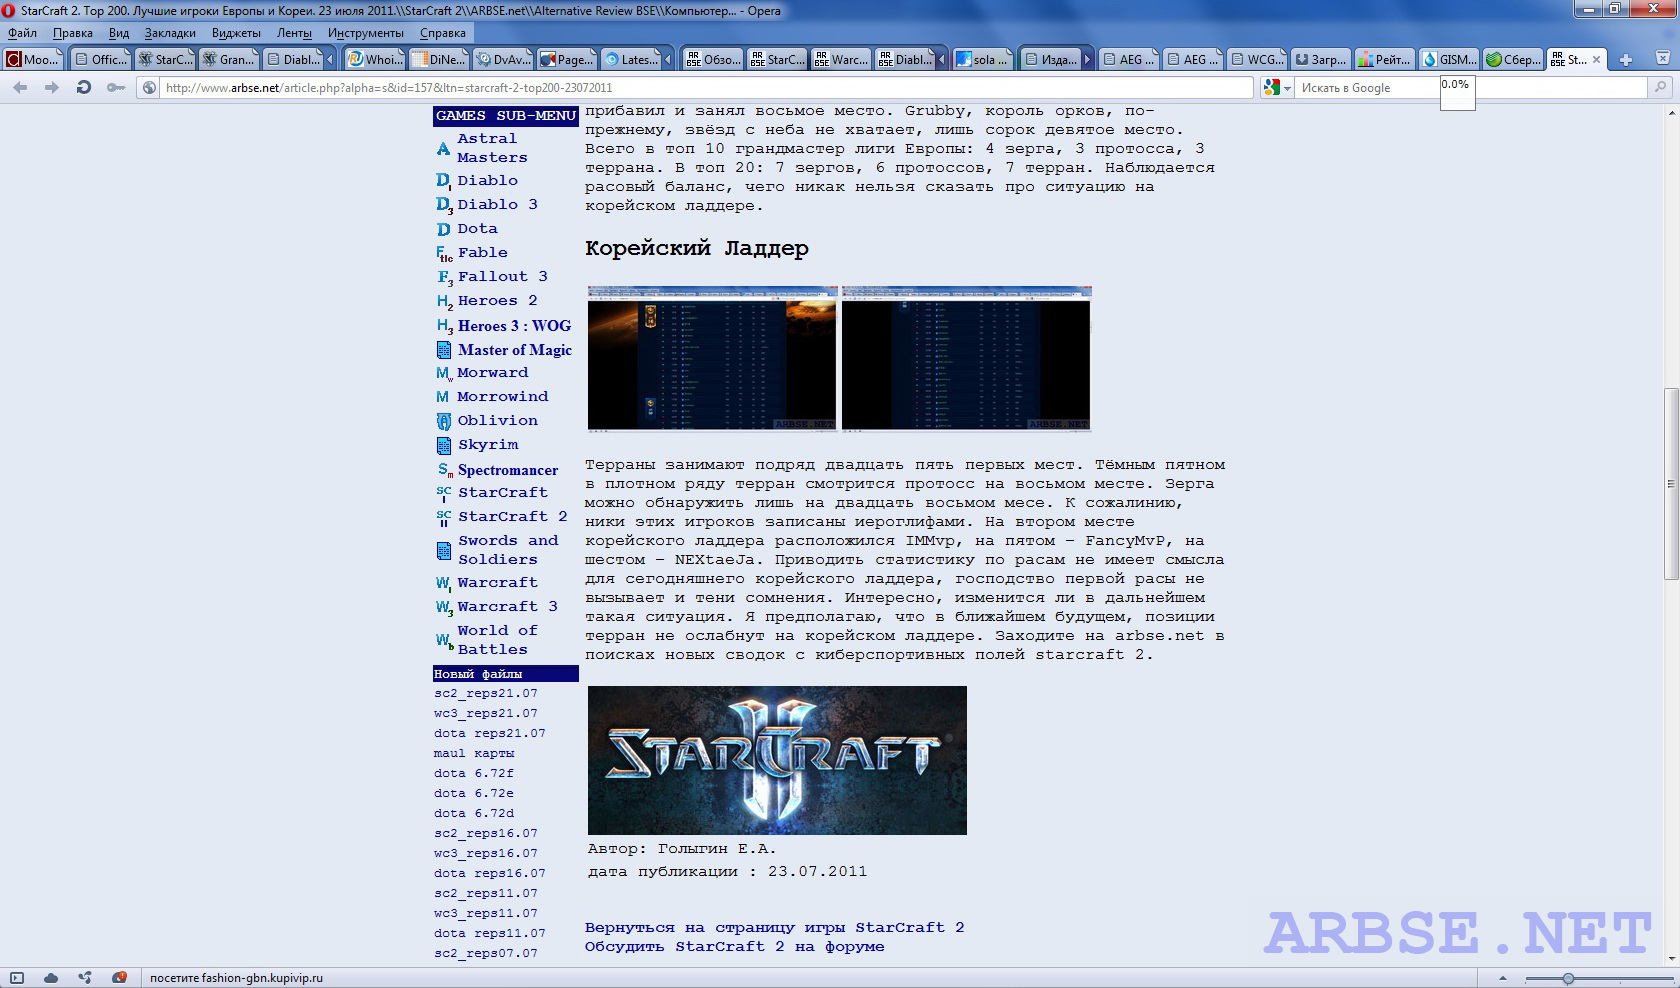
Task: Switch to the 'WCG...' tab
Action: [1257, 60]
